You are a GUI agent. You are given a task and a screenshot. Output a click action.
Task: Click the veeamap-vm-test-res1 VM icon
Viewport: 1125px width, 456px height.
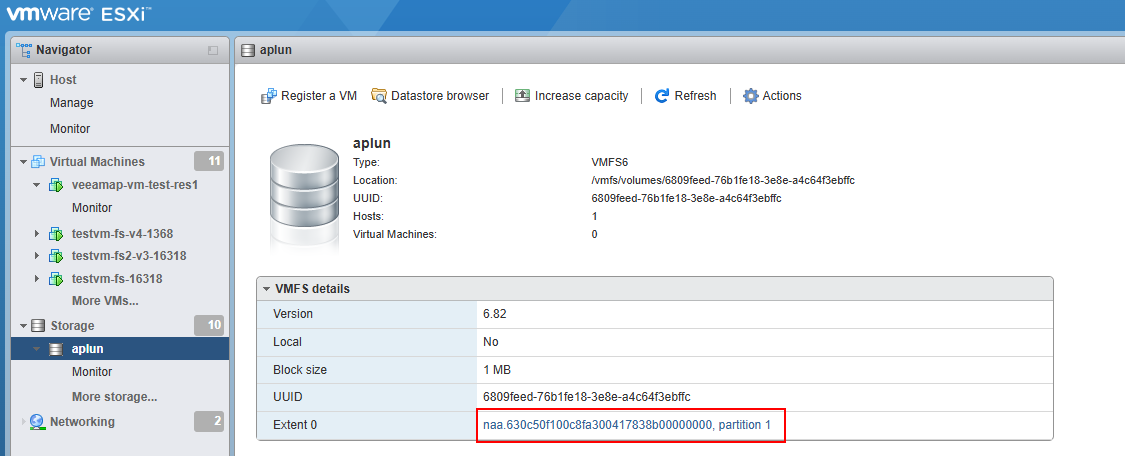[x=56, y=185]
